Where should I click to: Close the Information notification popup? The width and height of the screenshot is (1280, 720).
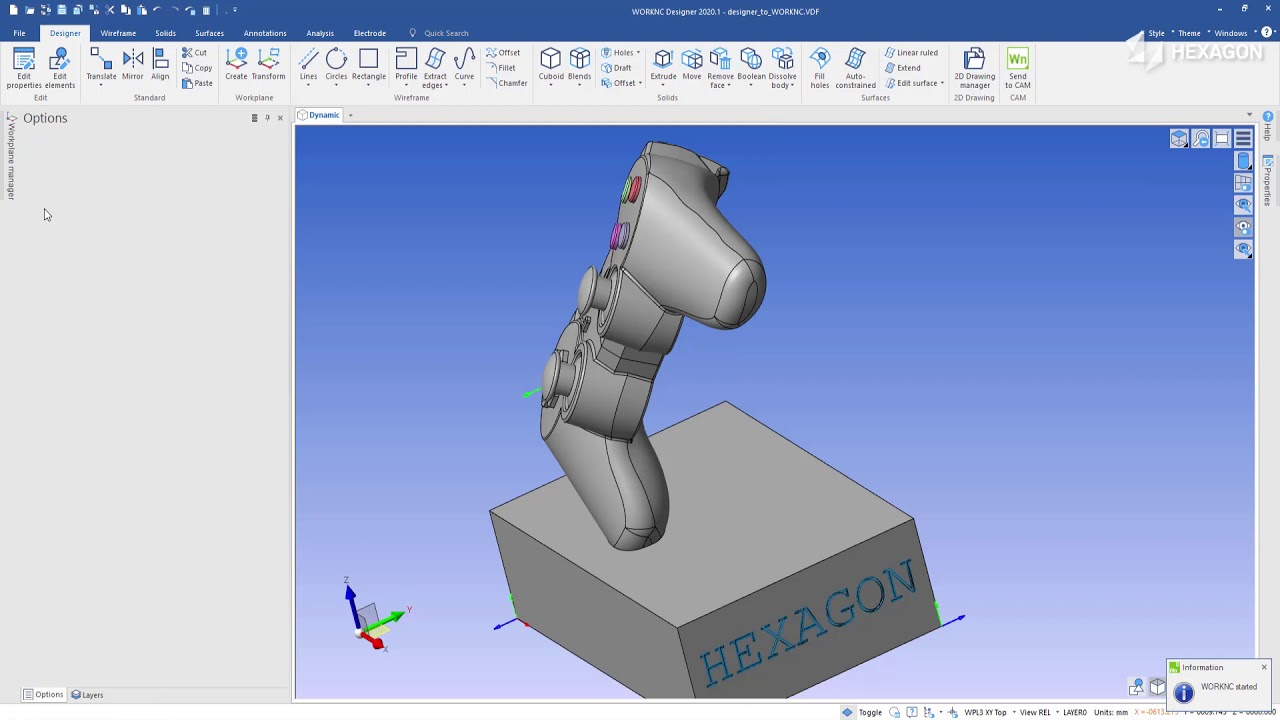click(1263, 667)
